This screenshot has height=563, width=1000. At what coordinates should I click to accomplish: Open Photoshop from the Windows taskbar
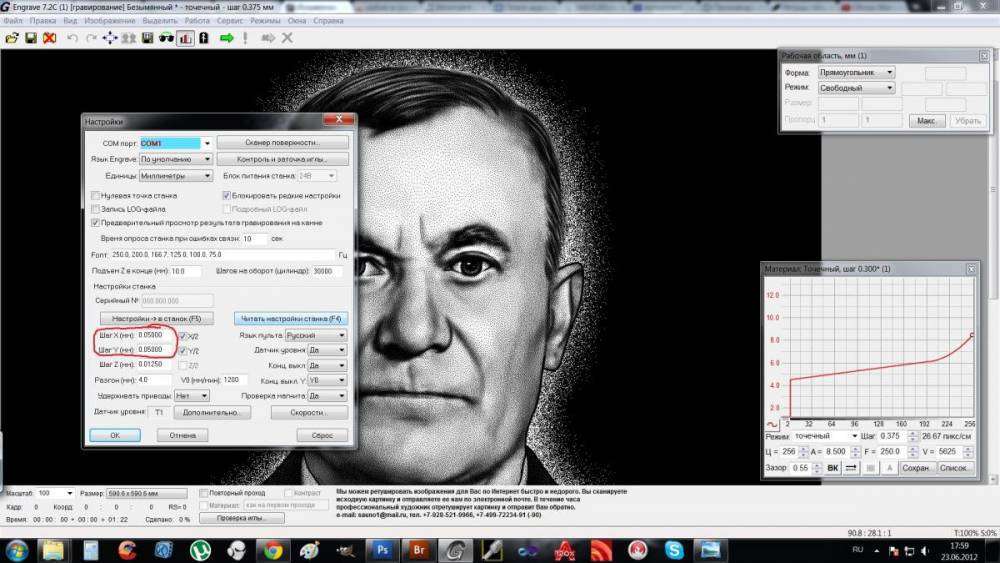tap(381, 549)
